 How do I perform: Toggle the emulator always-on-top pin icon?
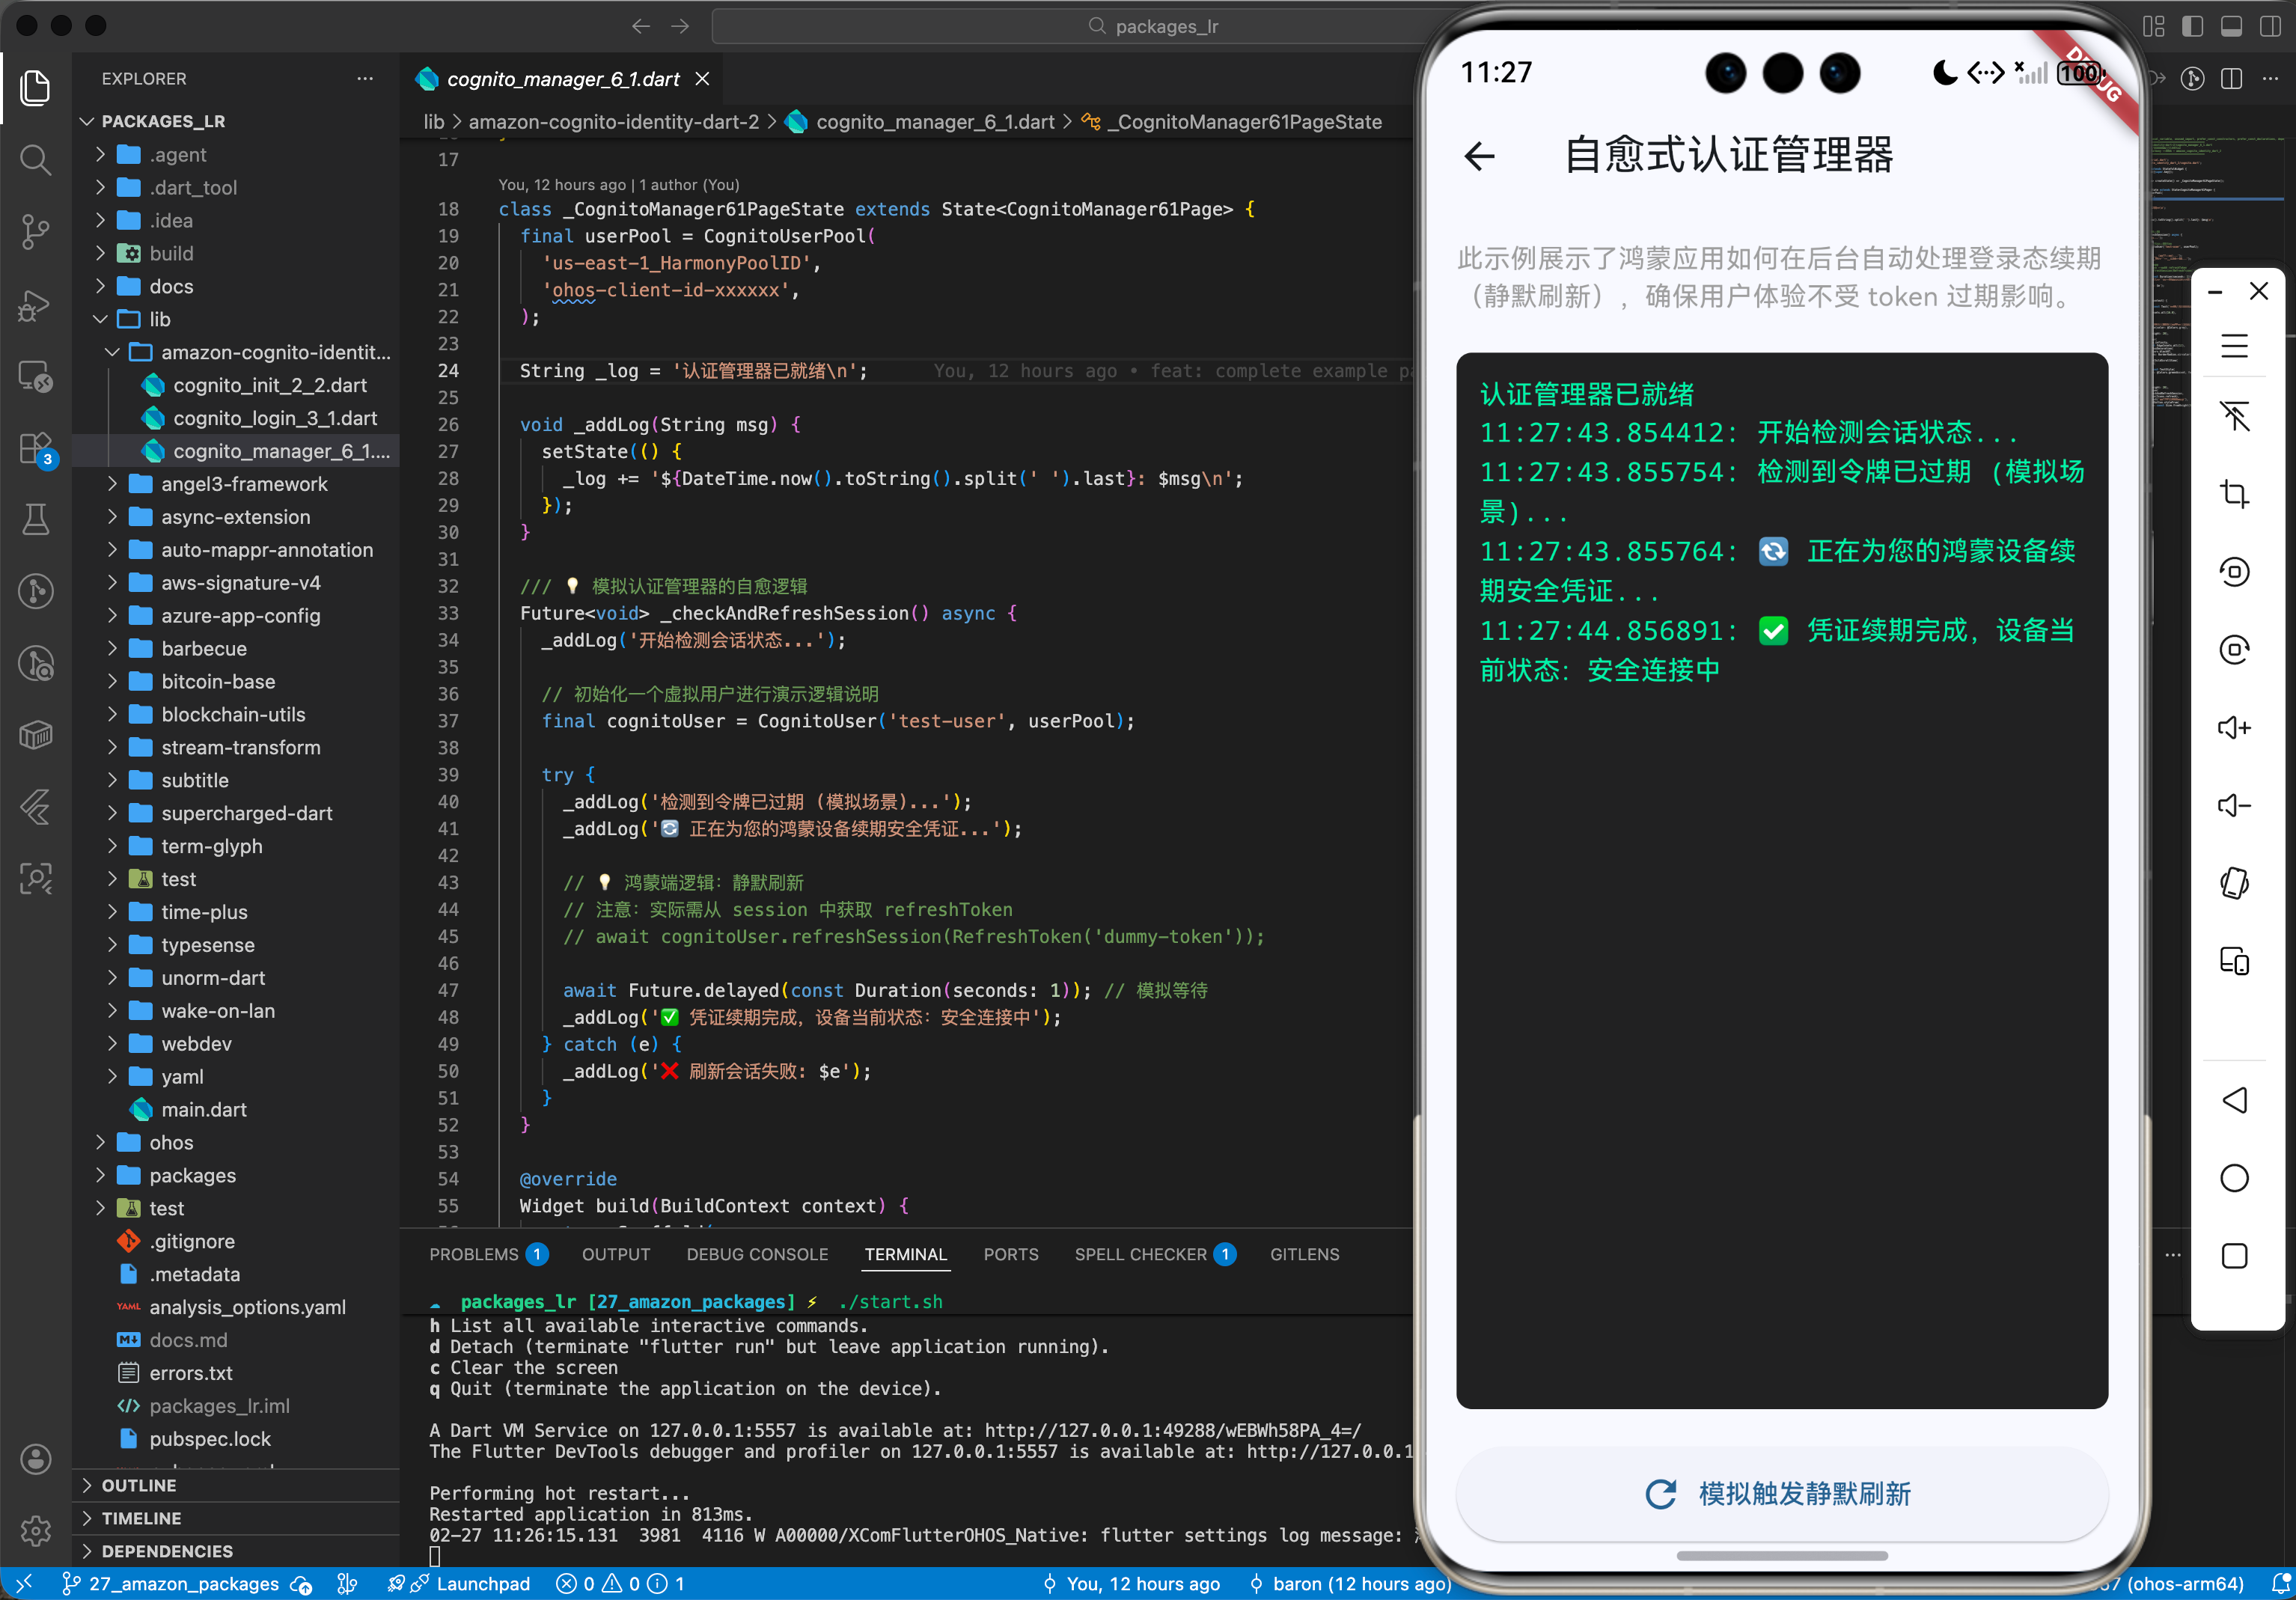[x=2234, y=416]
